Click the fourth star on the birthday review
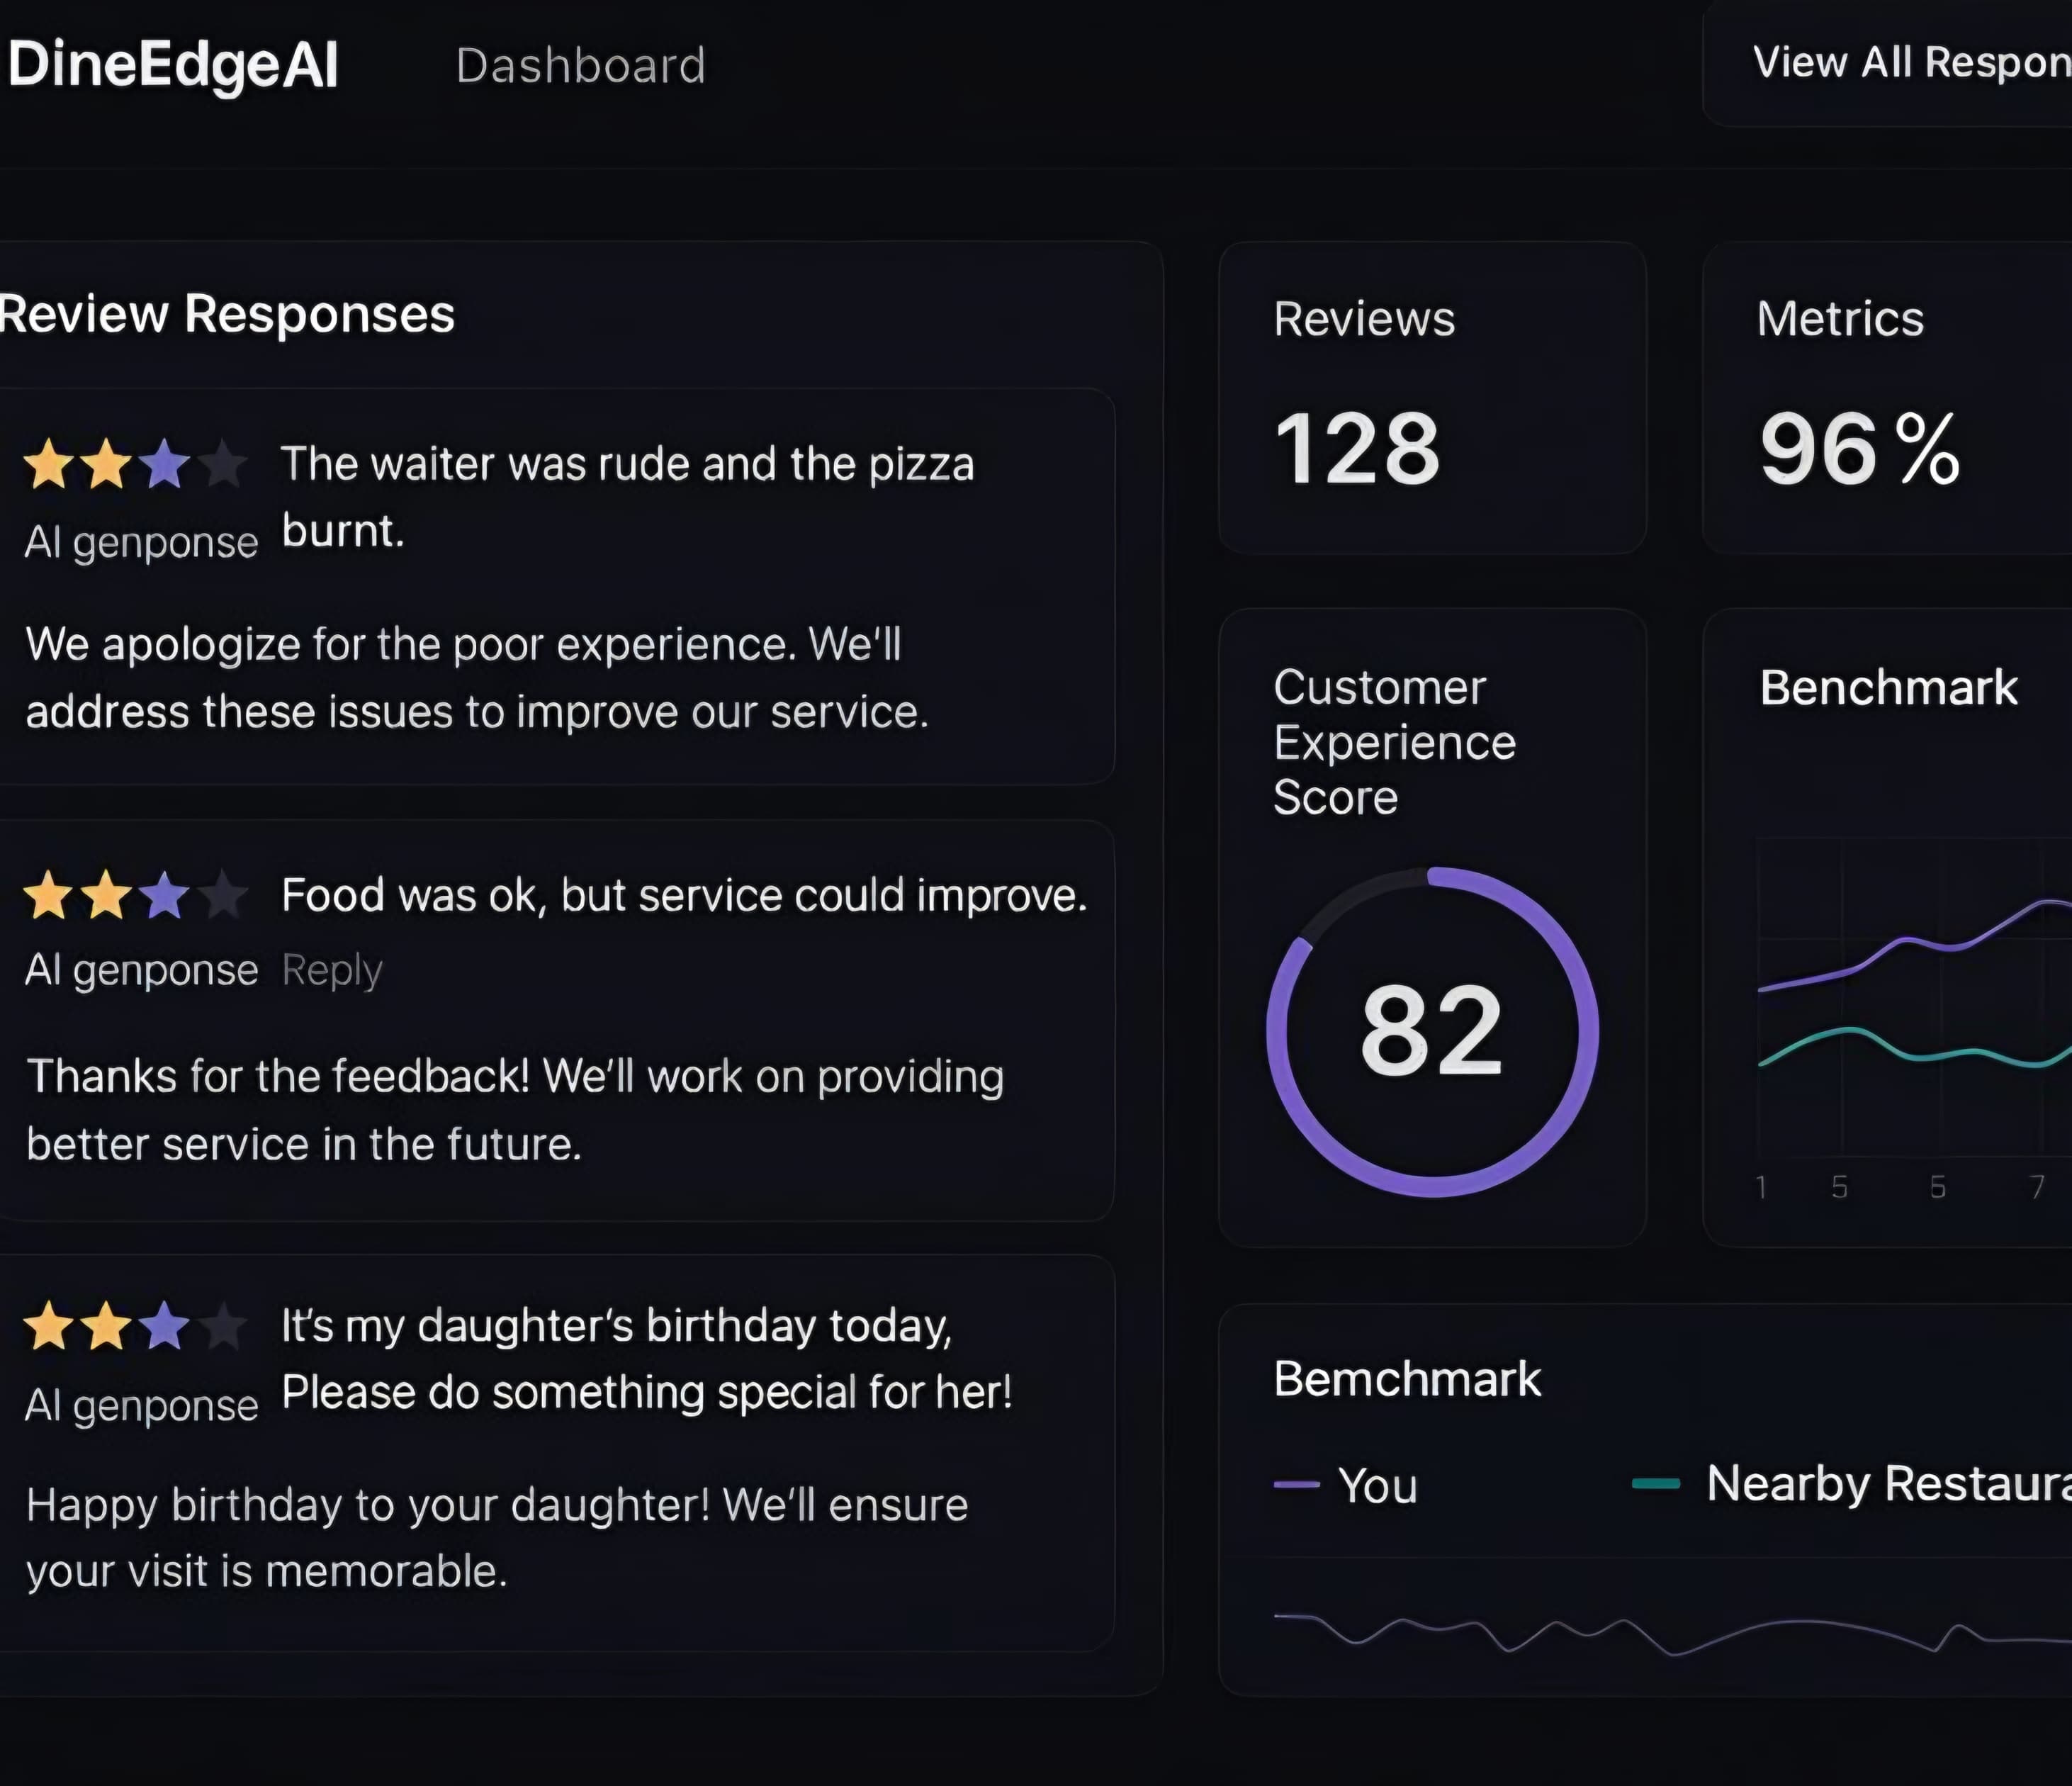 [x=225, y=1326]
